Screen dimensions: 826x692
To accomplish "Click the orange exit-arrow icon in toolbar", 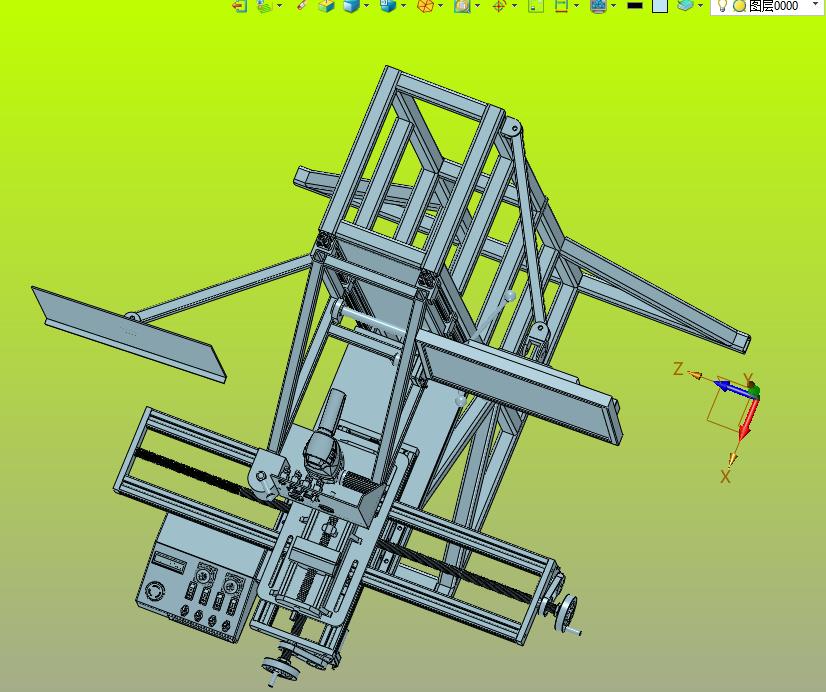I will click(240, 6).
